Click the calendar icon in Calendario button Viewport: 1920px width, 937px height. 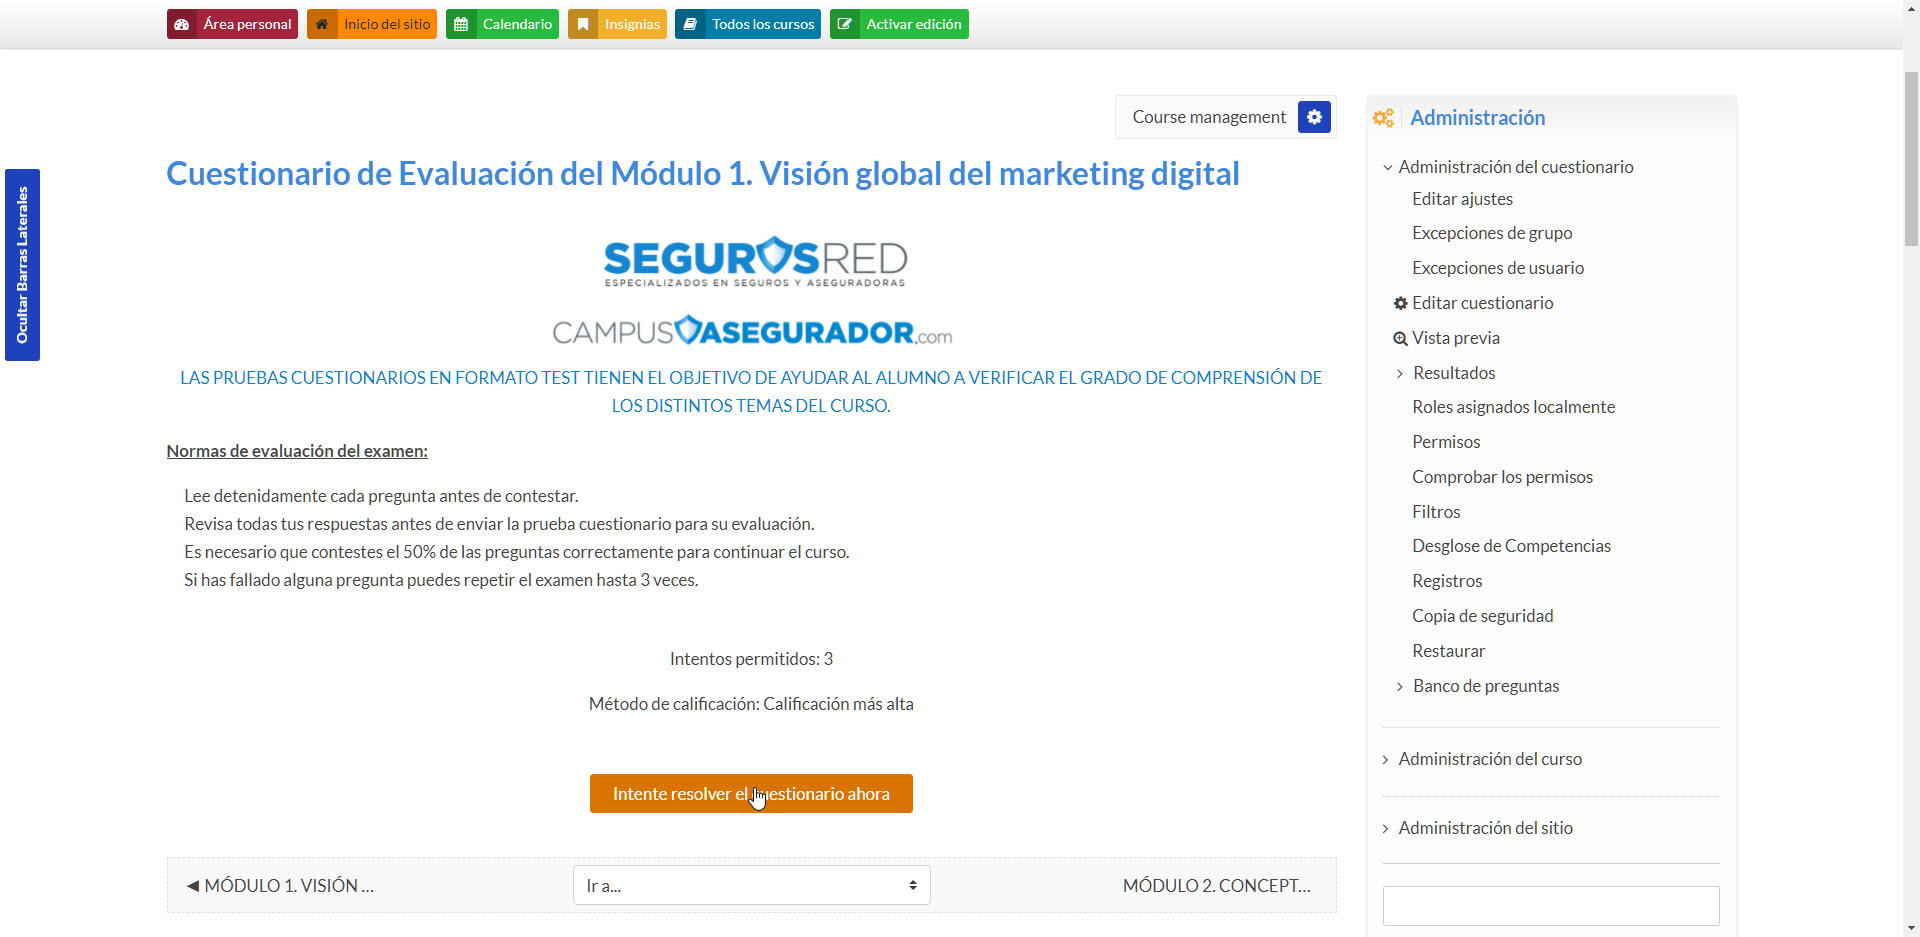coord(461,24)
